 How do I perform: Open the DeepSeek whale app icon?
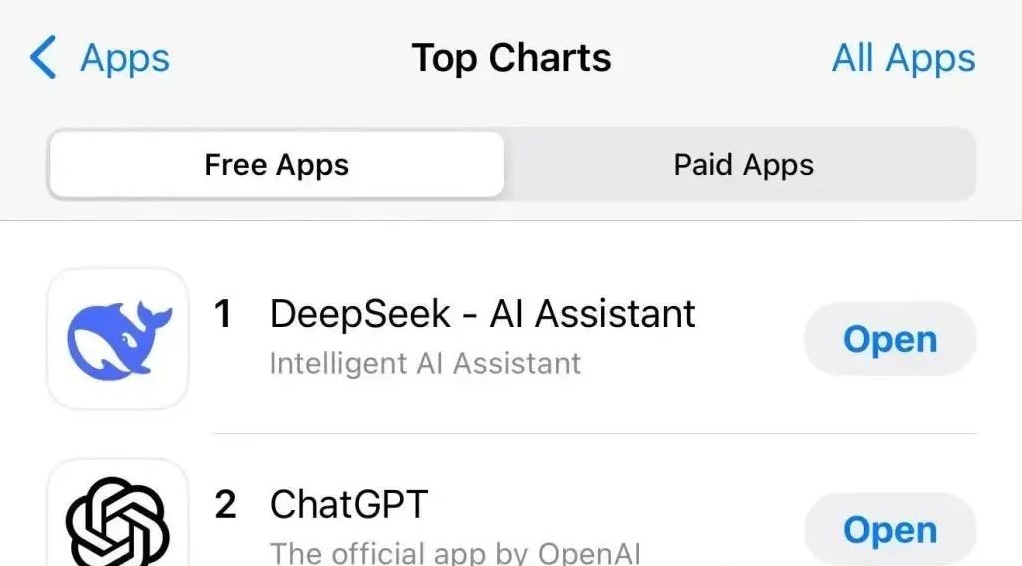118,339
